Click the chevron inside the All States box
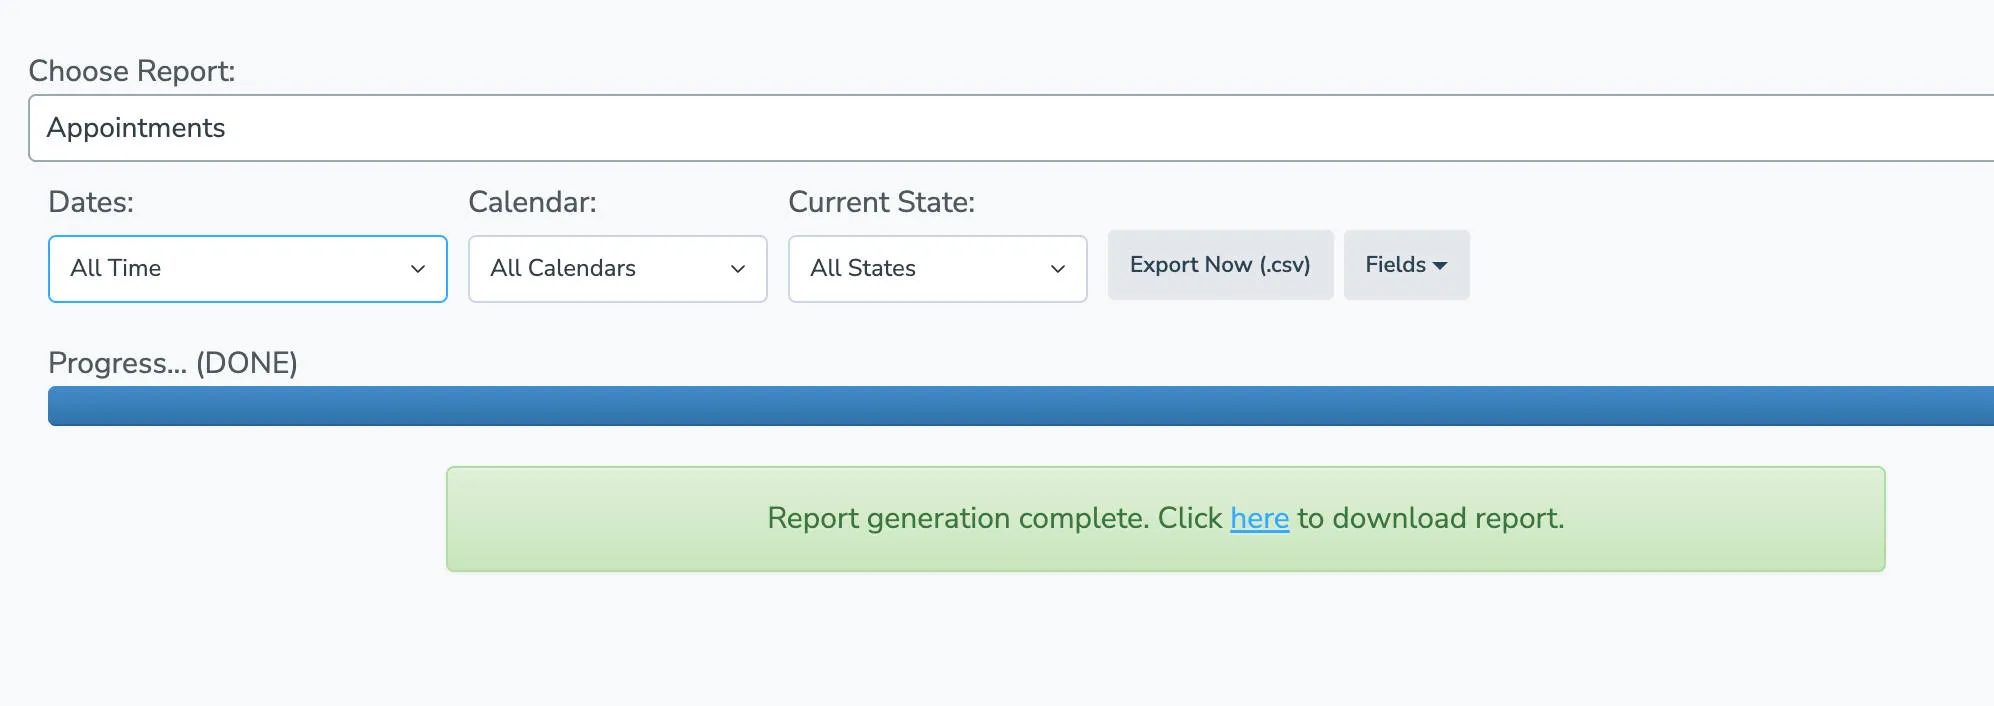Image resolution: width=1994 pixels, height=706 pixels. [x=1058, y=268]
